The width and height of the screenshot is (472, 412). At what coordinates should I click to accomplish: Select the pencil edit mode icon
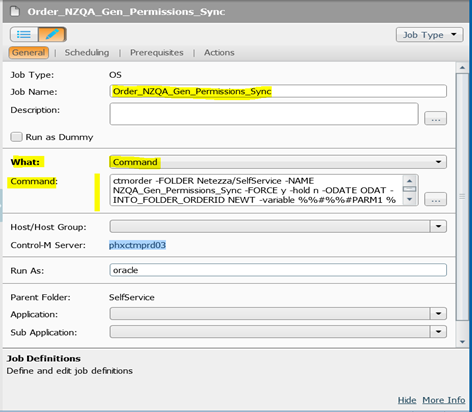tap(52, 34)
